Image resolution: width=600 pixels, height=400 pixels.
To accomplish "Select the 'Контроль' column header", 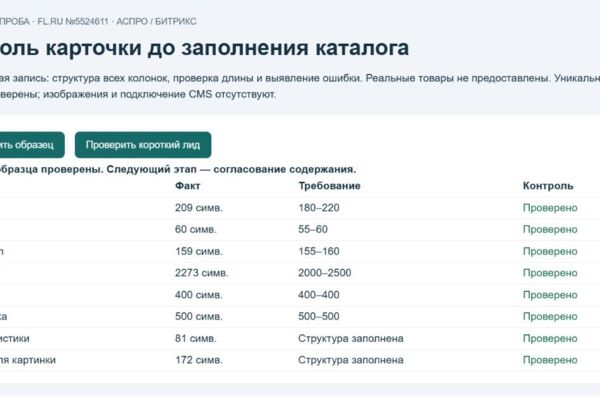I will pyautogui.click(x=548, y=186).
